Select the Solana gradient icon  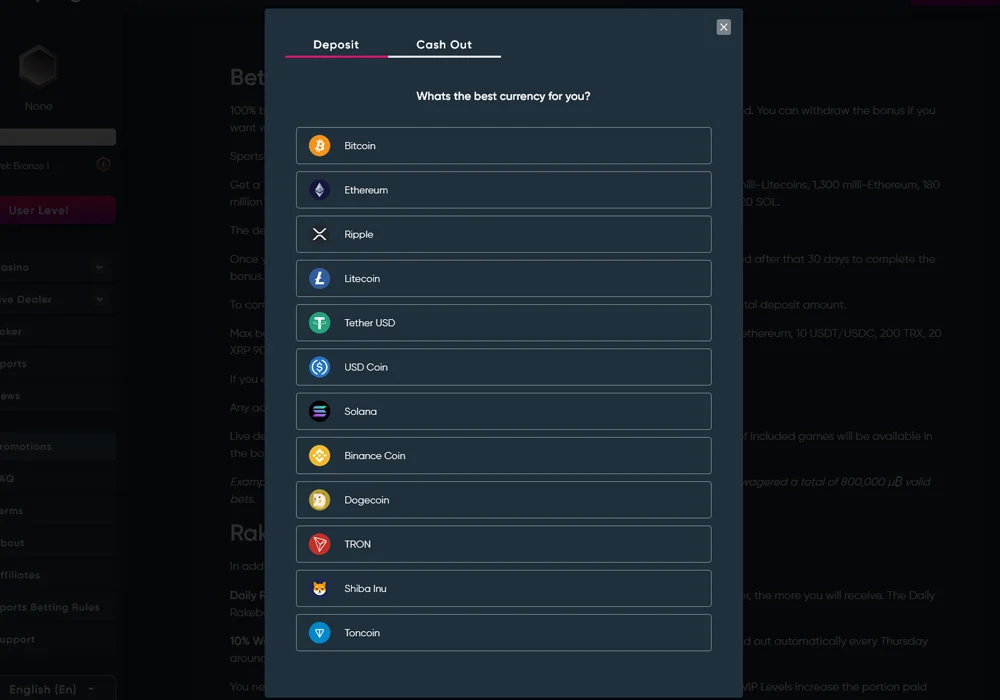point(319,411)
